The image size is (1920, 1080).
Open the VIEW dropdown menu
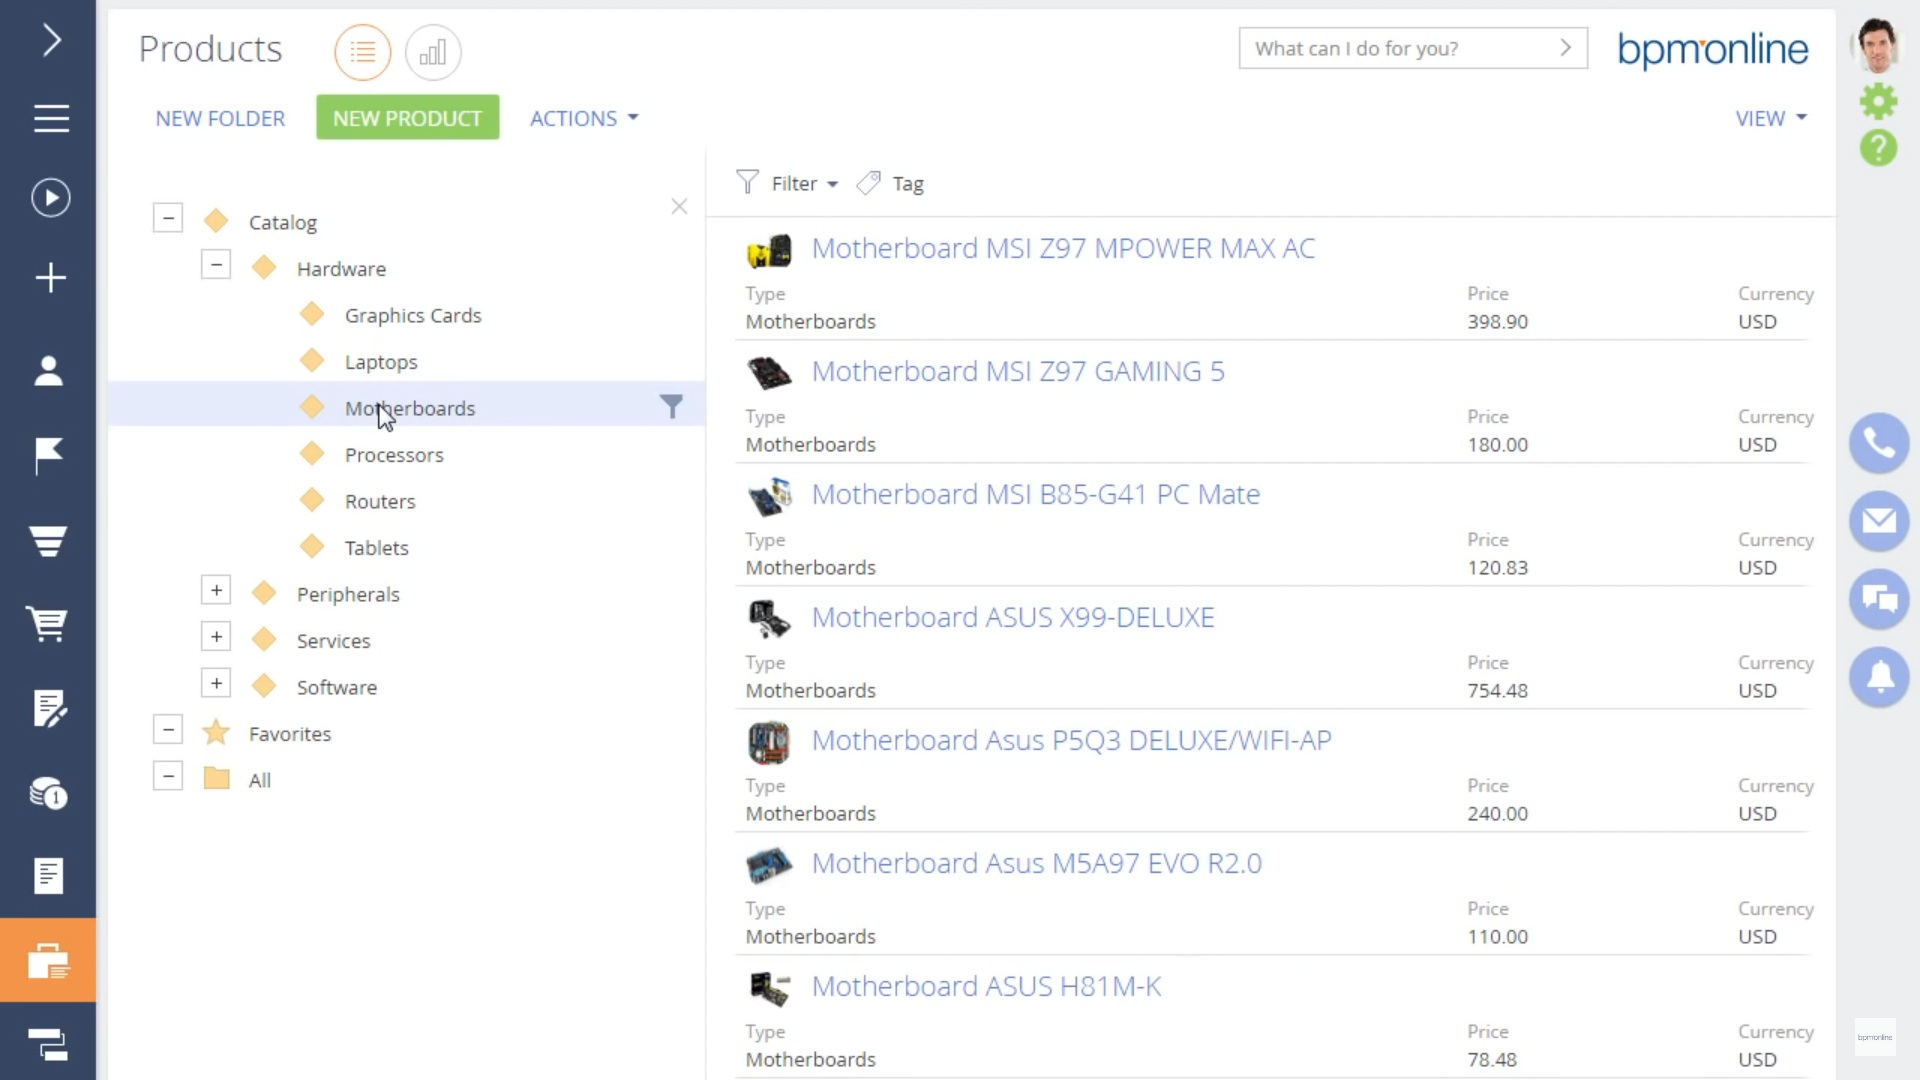[x=1771, y=118]
